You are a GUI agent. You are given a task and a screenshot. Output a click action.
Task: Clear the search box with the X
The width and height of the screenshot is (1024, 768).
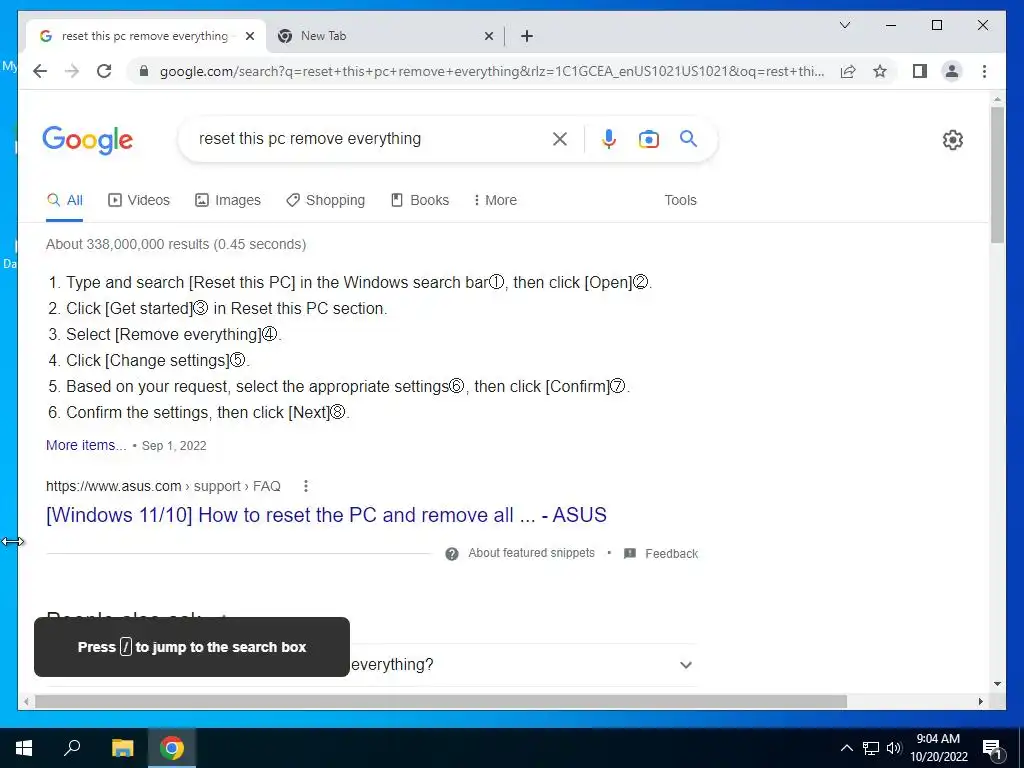click(560, 138)
